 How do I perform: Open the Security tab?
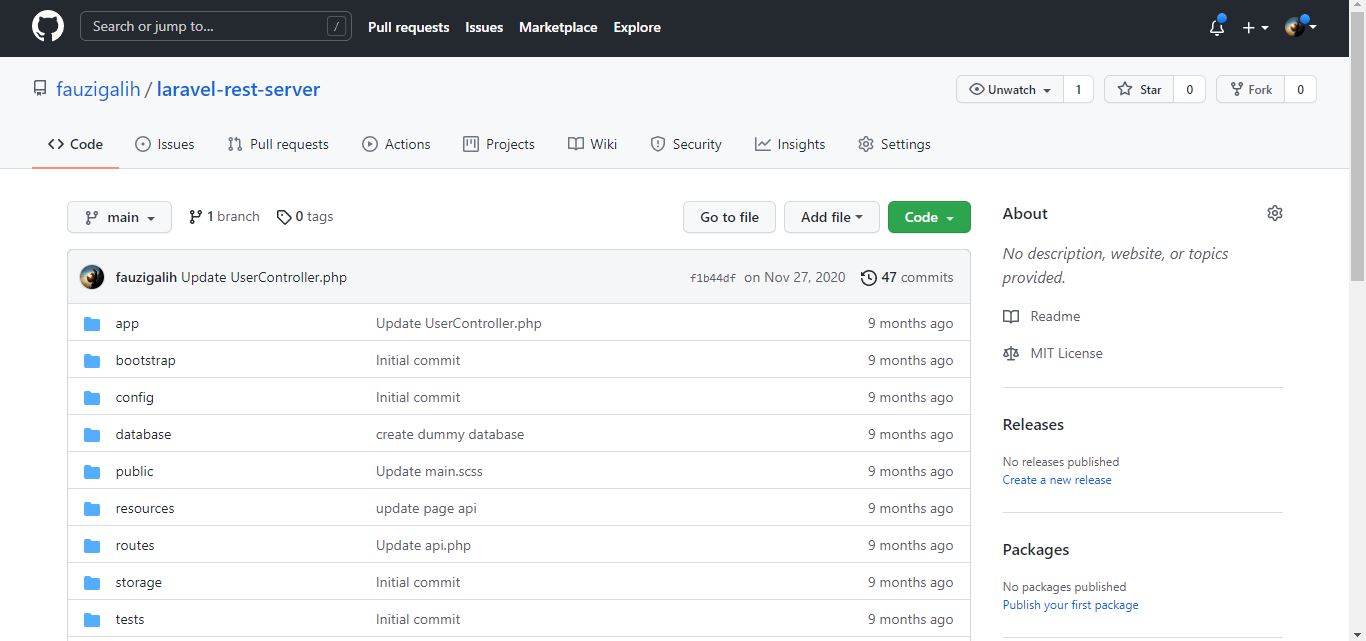point(686,144)
